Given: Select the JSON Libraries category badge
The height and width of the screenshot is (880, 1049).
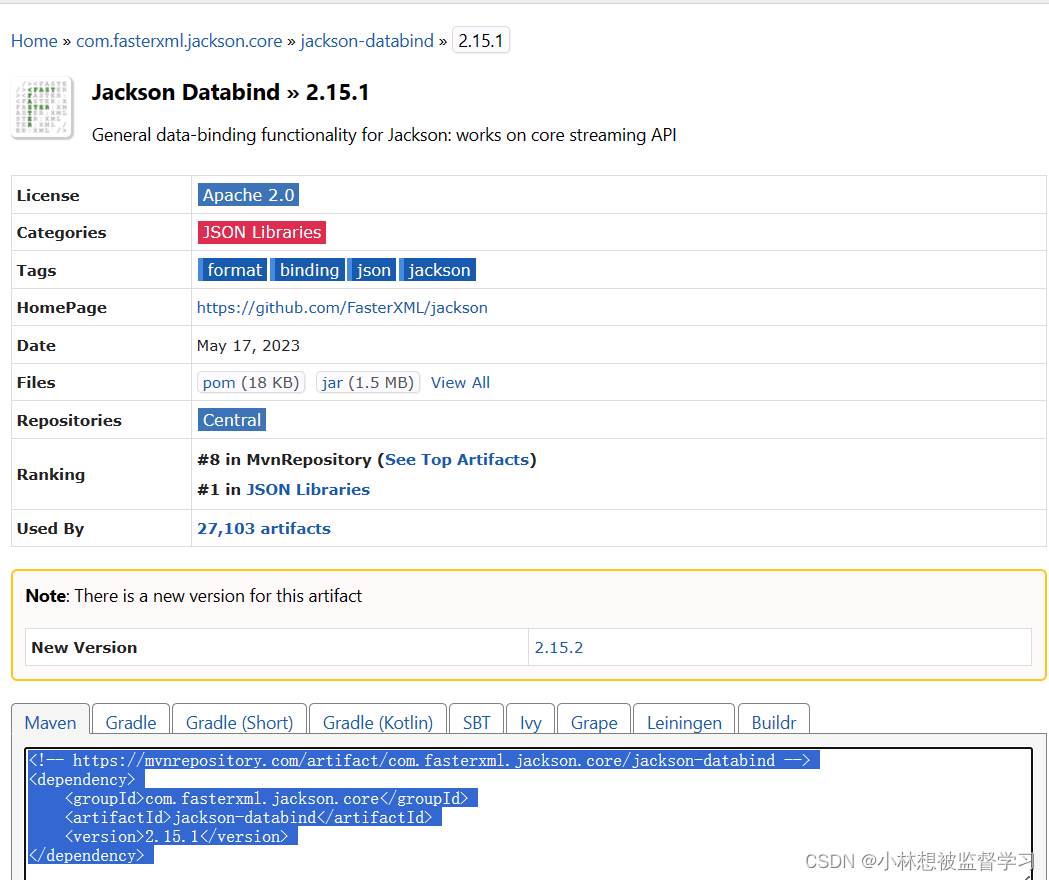Looking at the screenshot, I should 261,232.
